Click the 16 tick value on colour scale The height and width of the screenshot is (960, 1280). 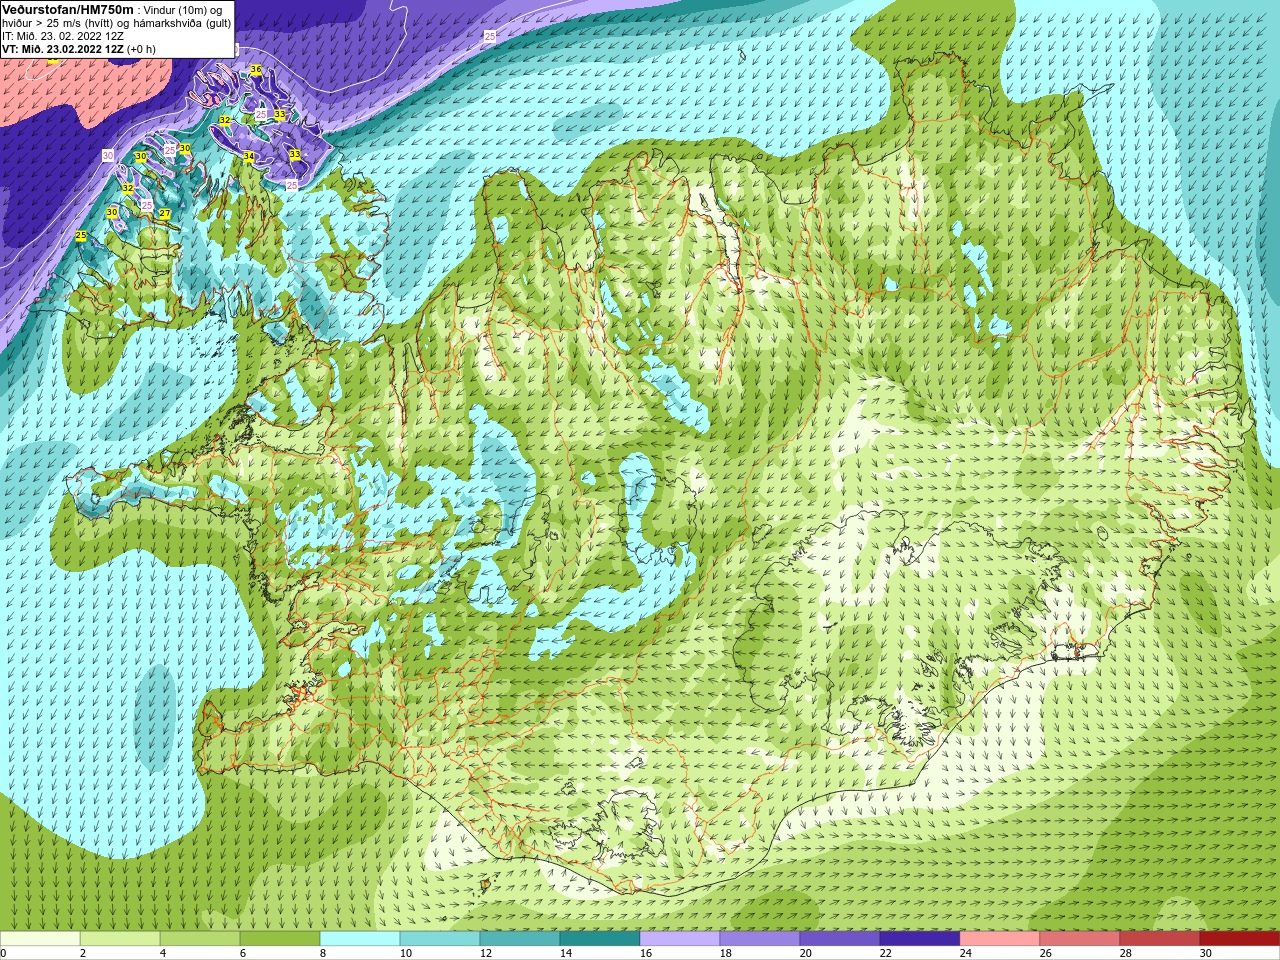pos(646,953)
